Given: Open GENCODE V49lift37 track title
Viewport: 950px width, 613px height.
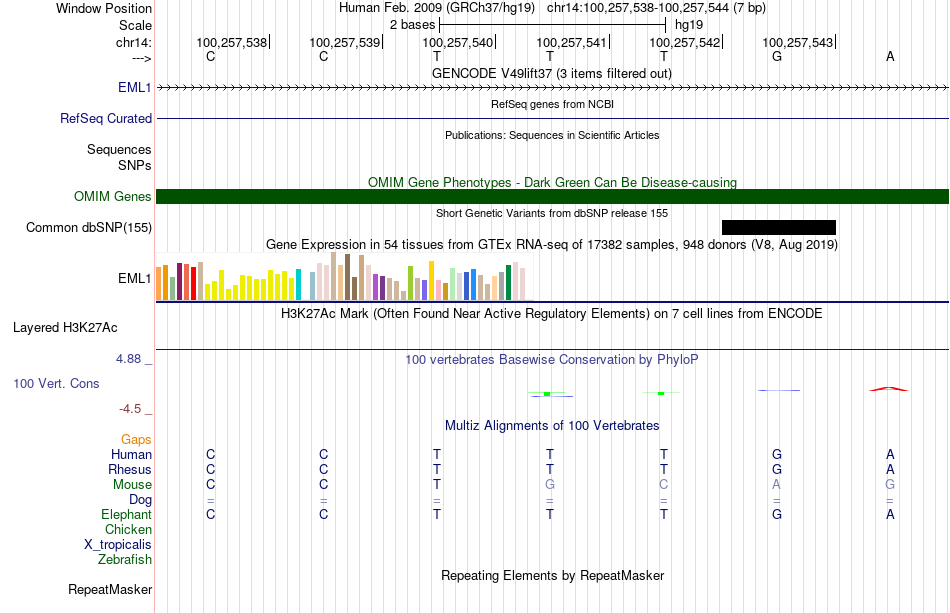Looking at the screenshot, I should [x=551, y=73].
